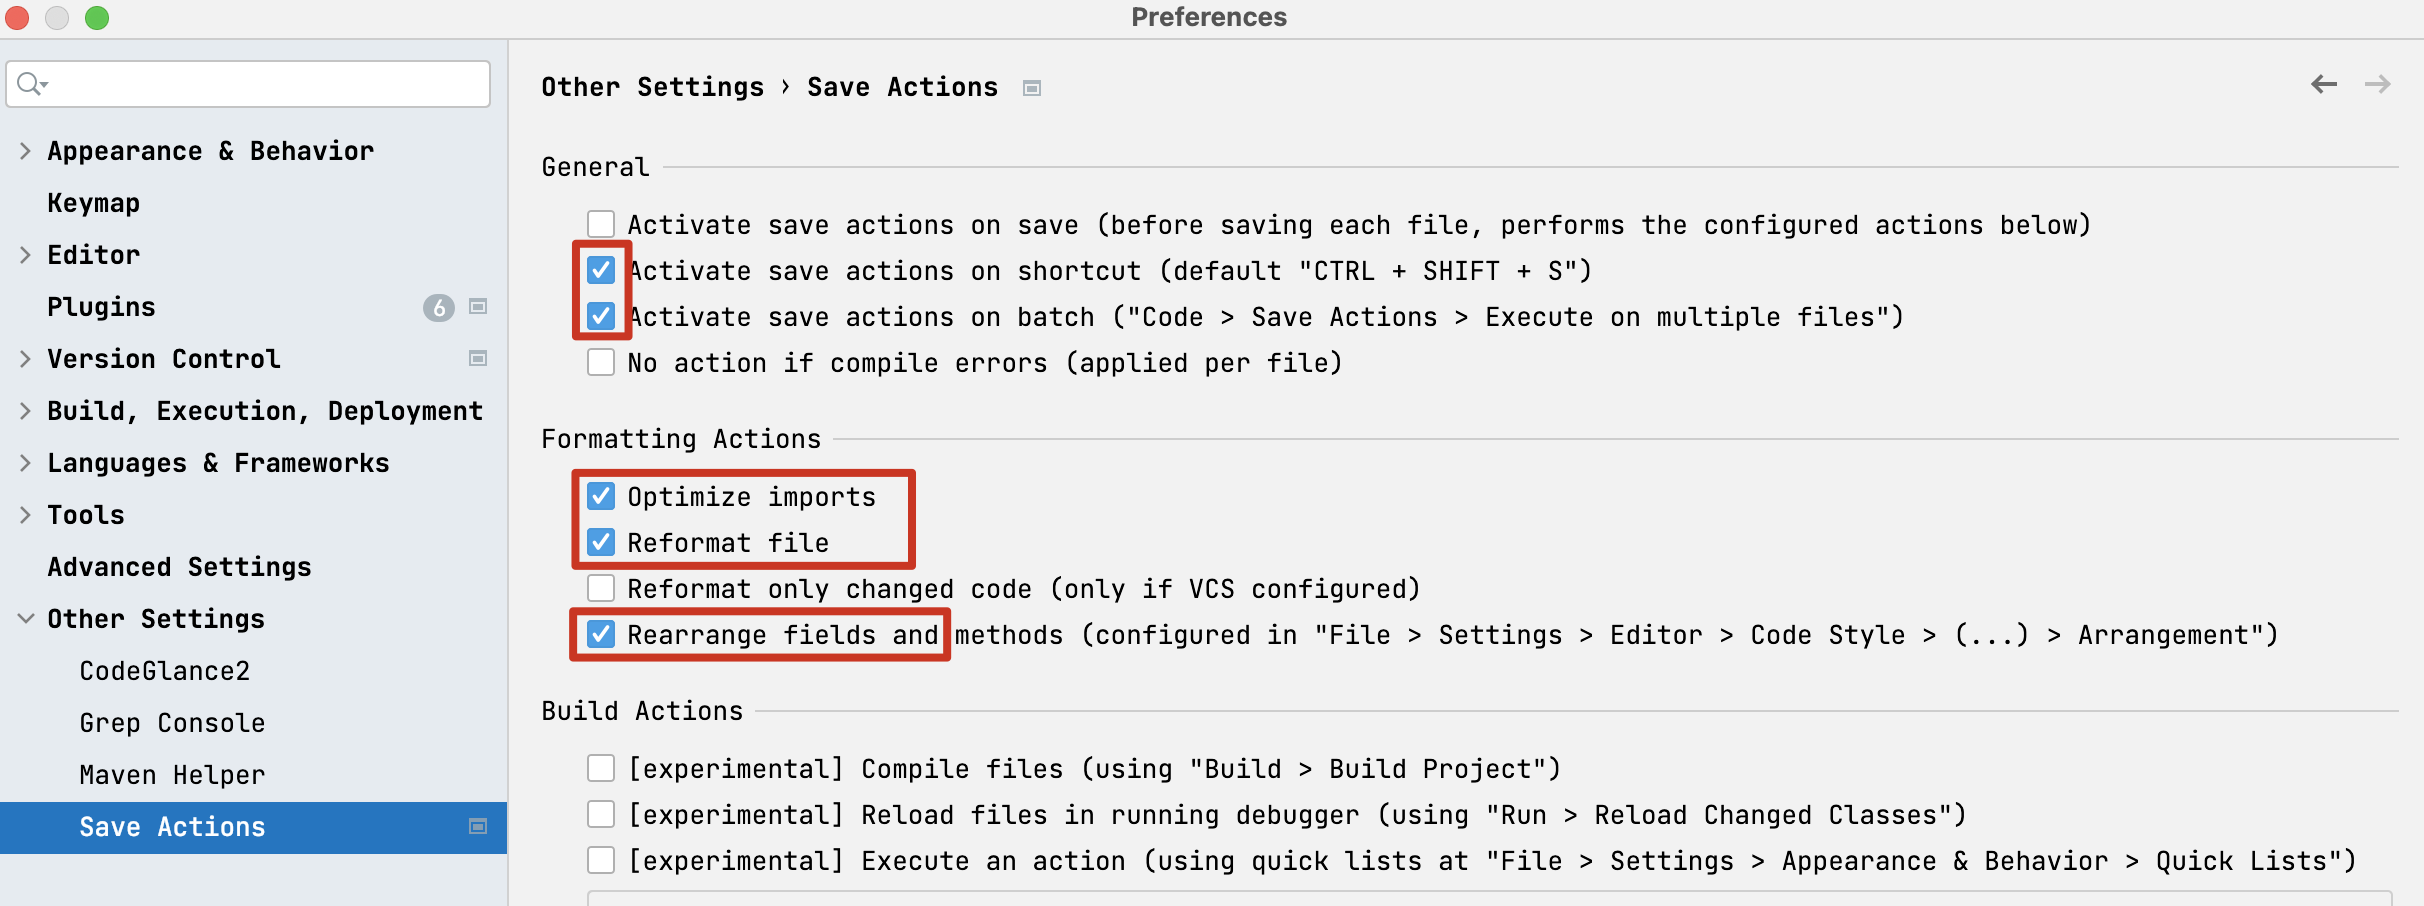Click the Plugins update count badge
The image size is (2424, 906).
[x=438, y=308]
